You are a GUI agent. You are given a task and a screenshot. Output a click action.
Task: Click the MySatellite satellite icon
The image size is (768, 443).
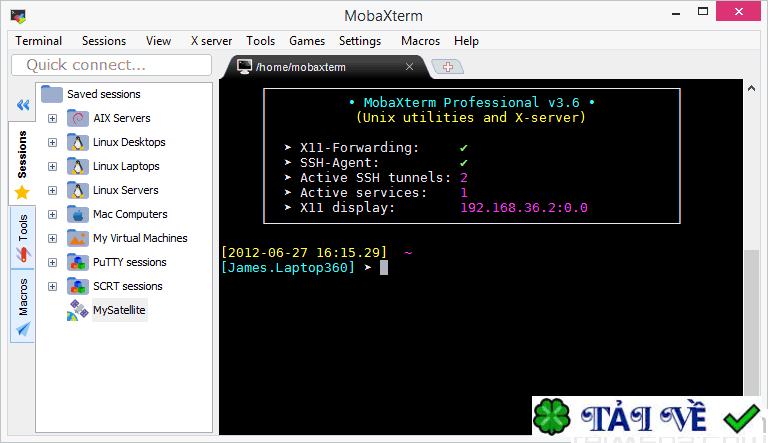click(77, 310)
